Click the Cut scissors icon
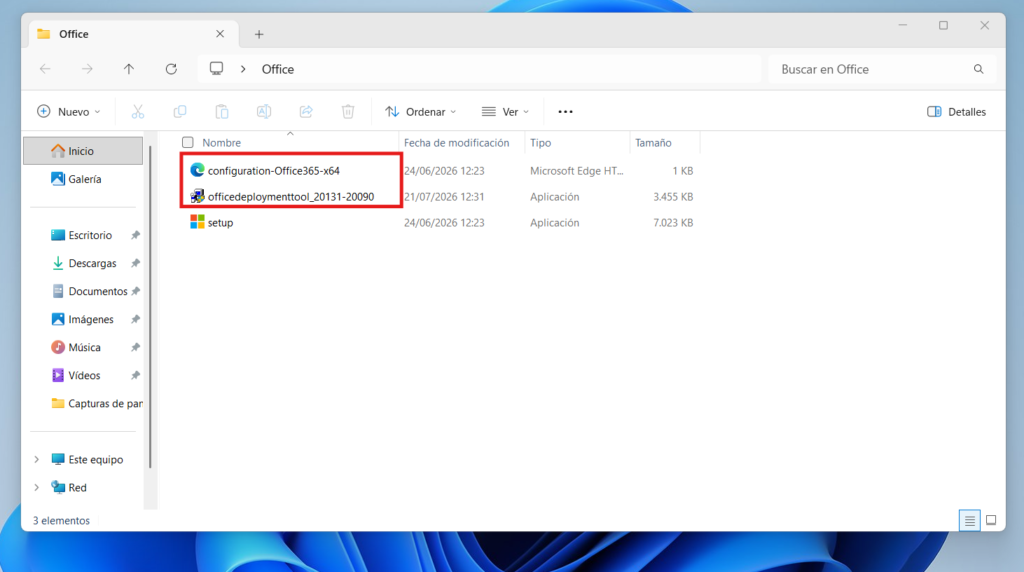 138,112
